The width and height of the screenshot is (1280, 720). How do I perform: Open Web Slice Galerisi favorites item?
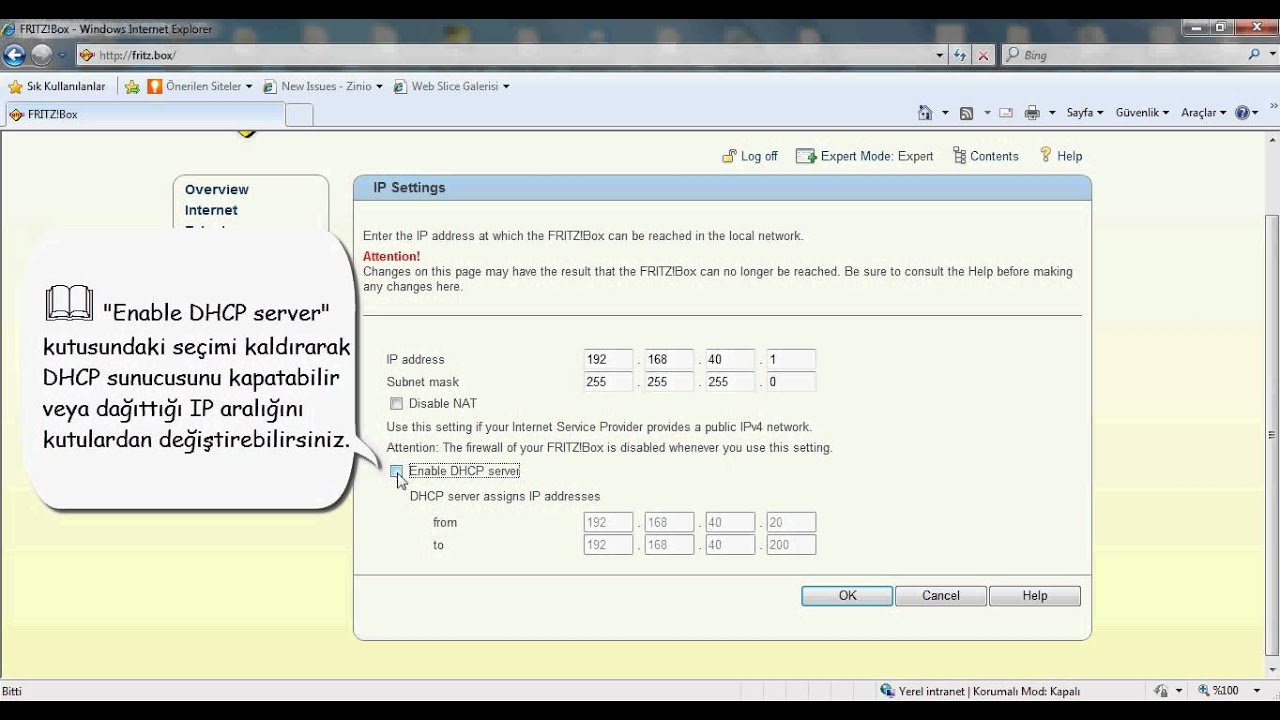coord(452,87)
